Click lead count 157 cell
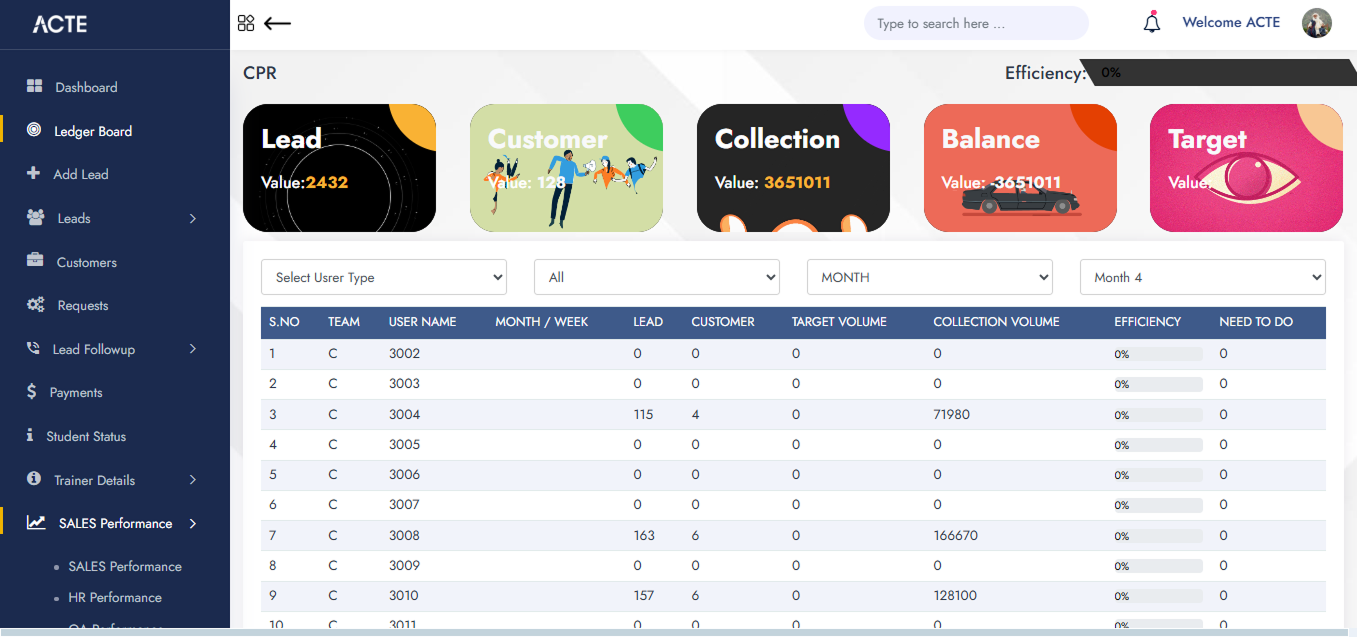This screenshot has width=1357, height=637. (x=644, y=595)
